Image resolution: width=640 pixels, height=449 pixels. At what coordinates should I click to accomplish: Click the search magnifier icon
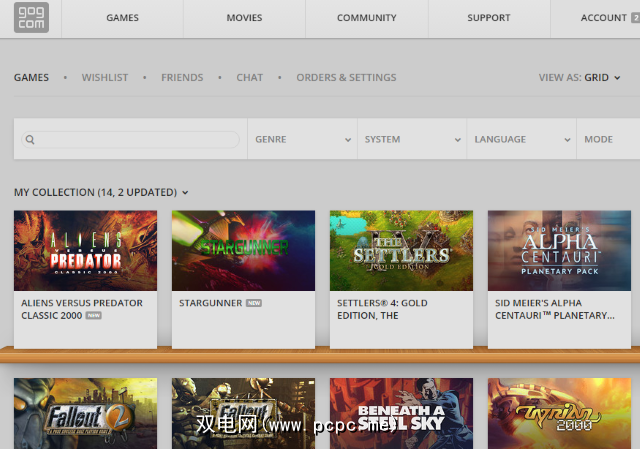tap(30, 140)
